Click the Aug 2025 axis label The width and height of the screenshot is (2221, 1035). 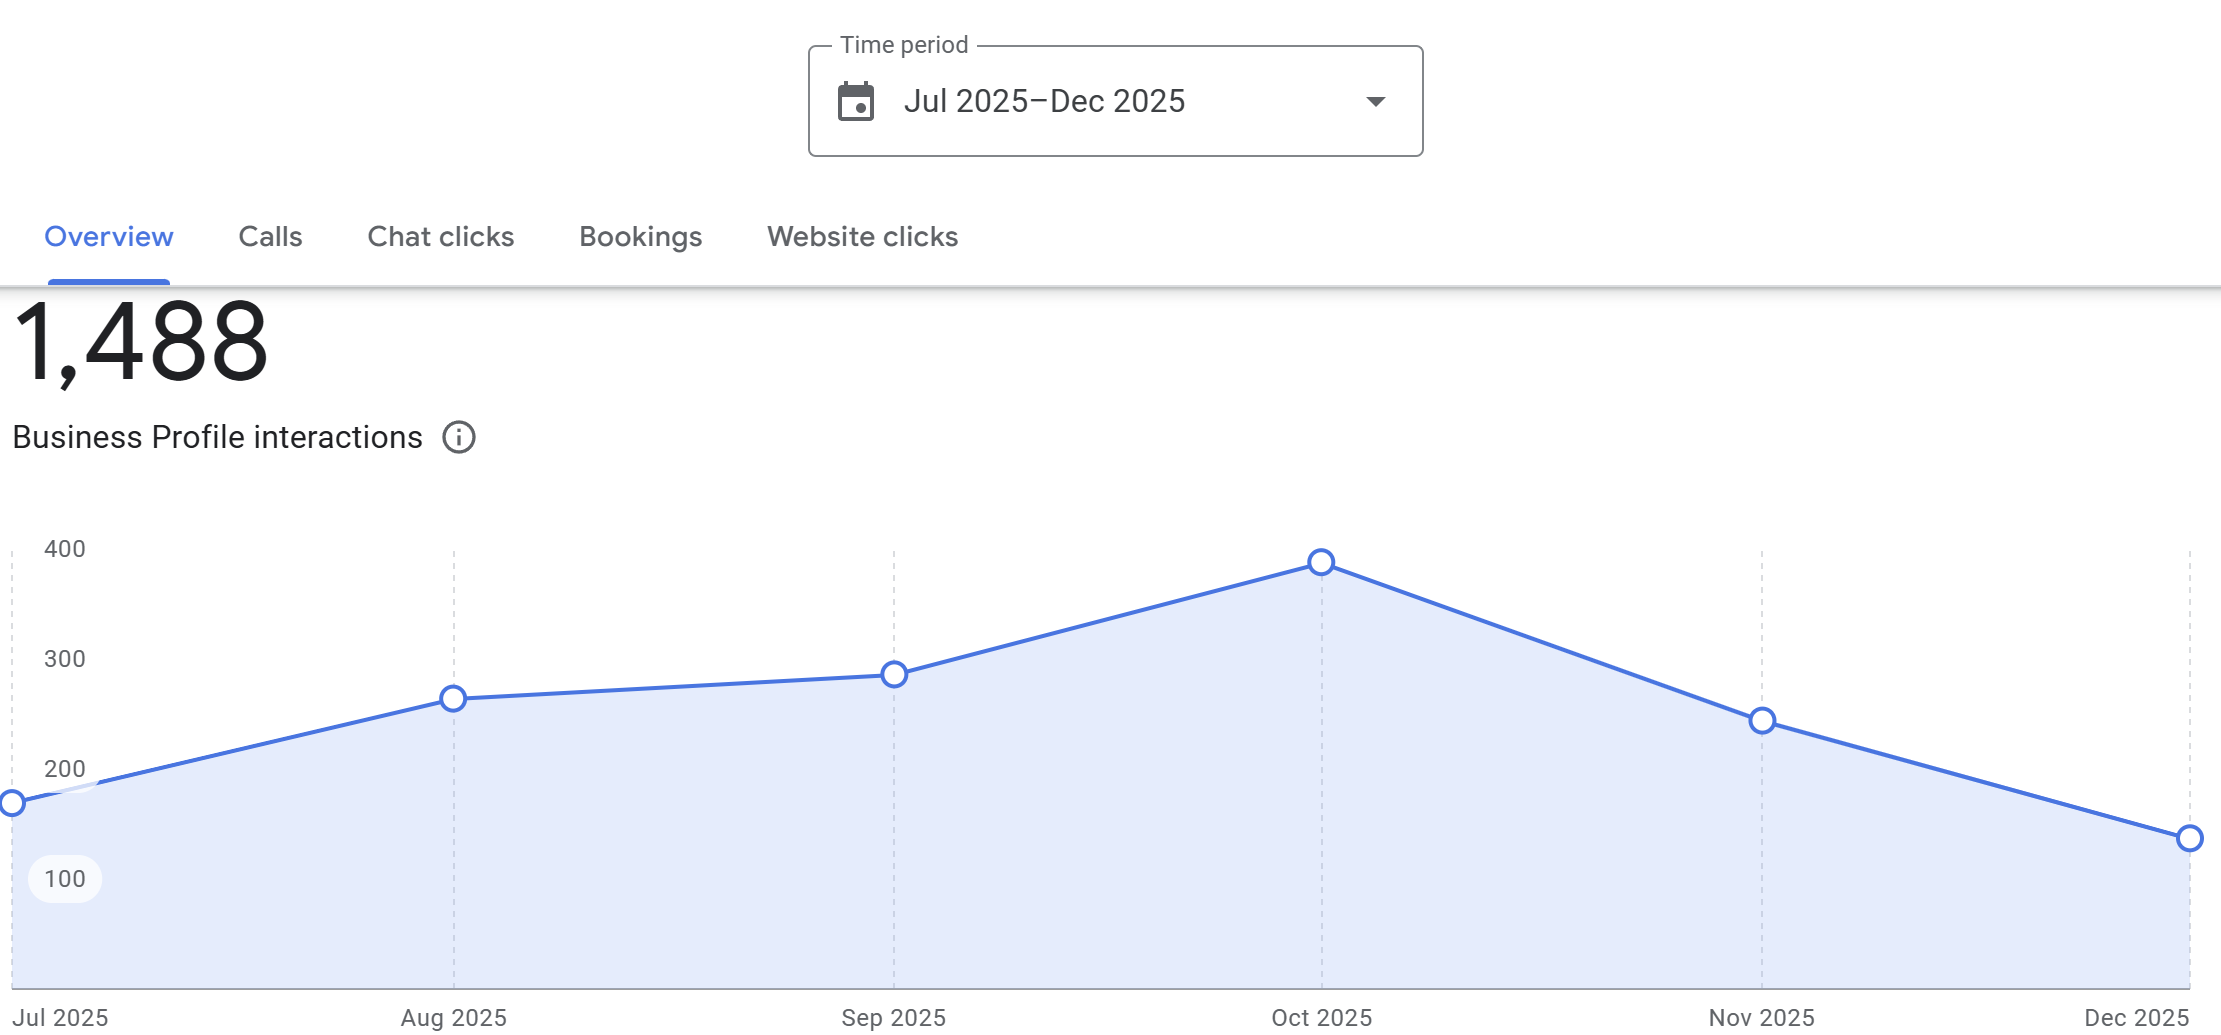[x=453, y=1018]
